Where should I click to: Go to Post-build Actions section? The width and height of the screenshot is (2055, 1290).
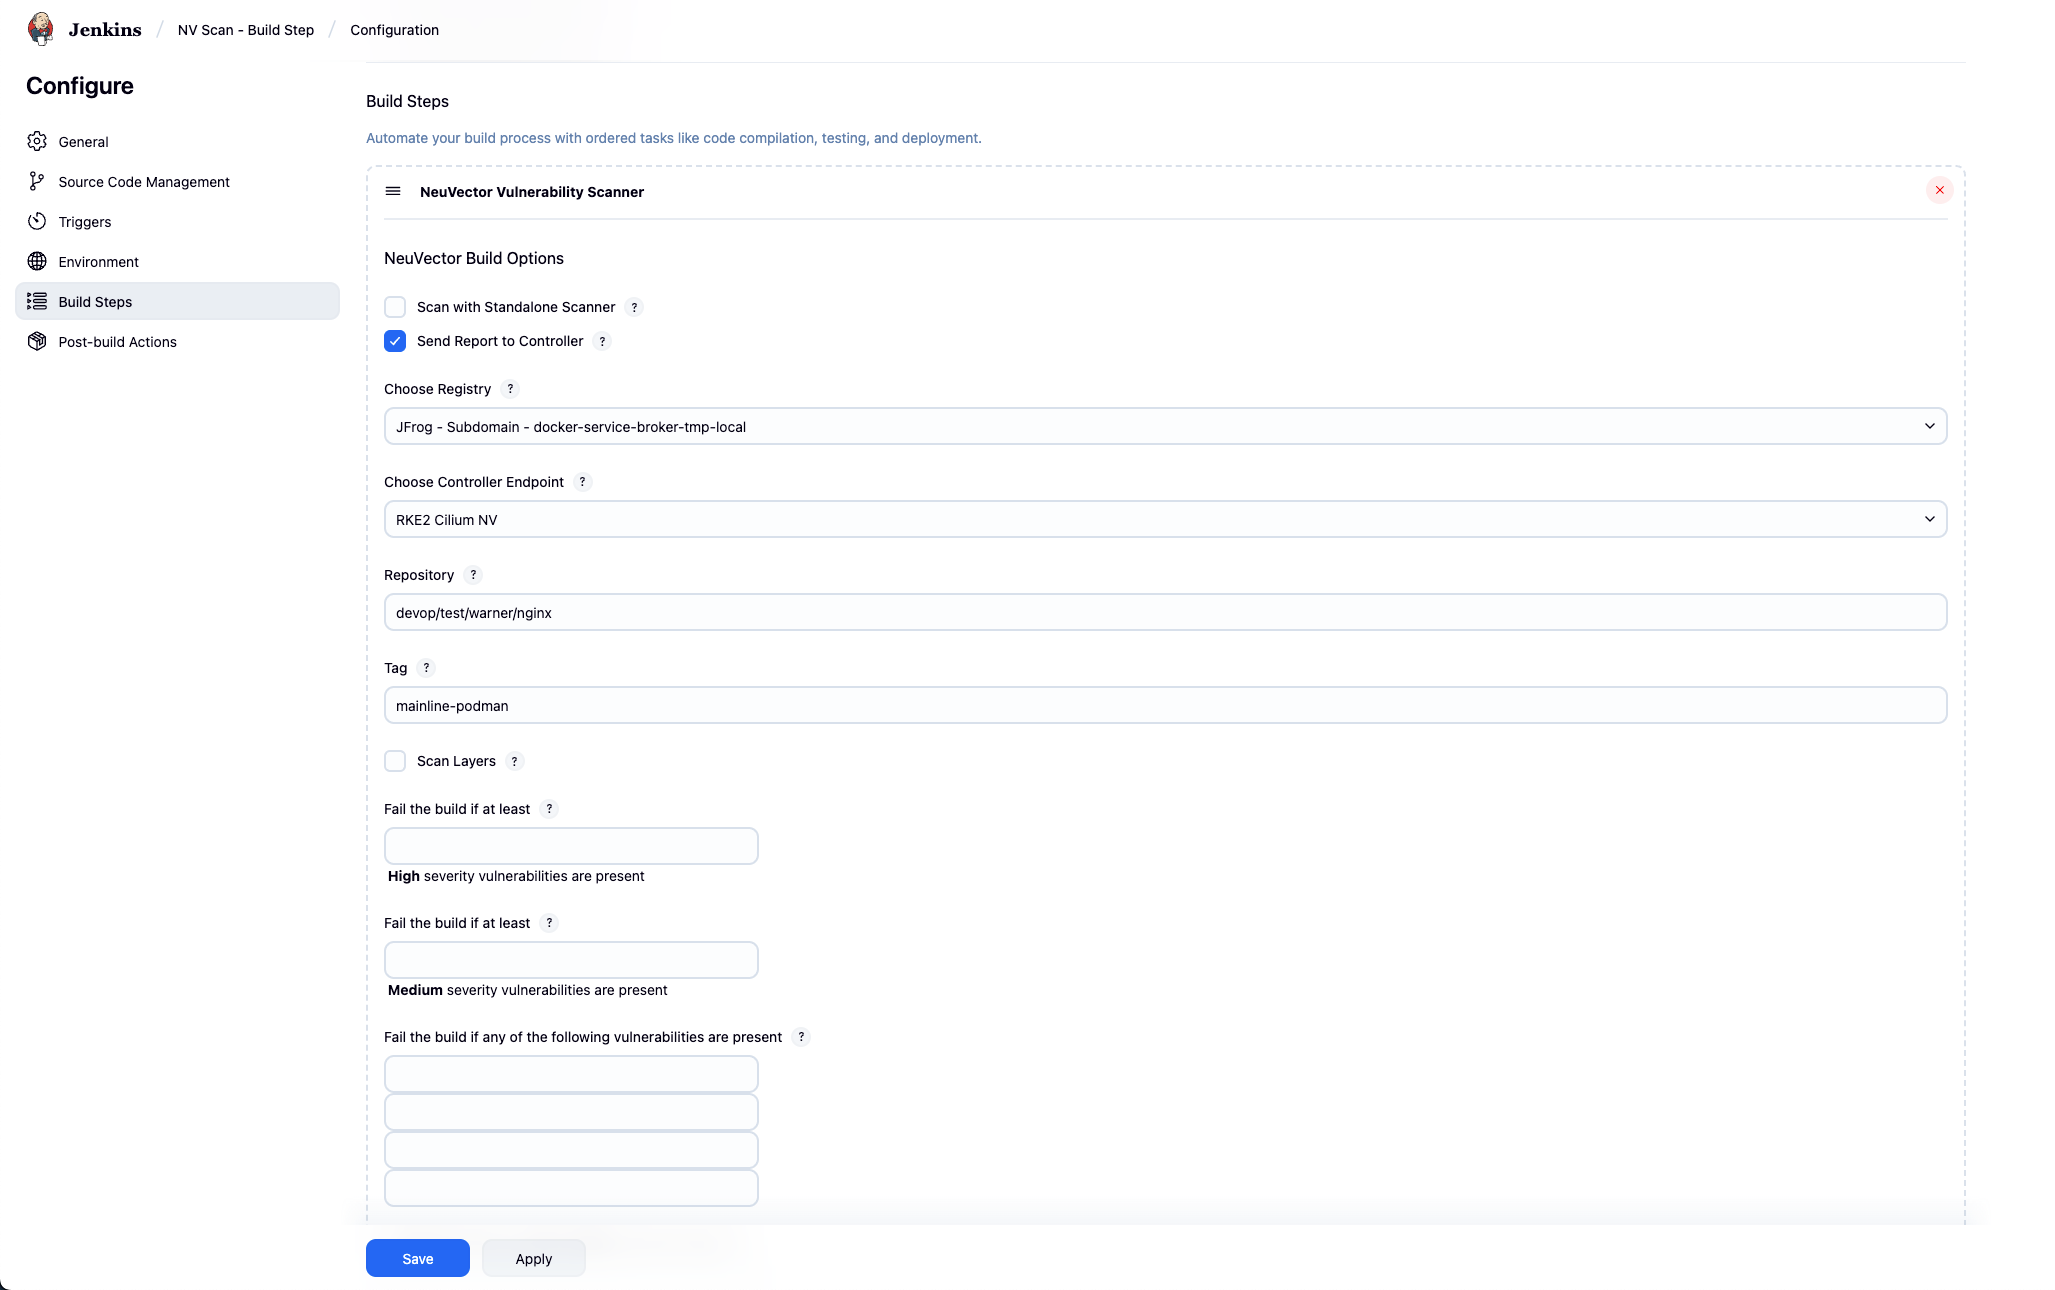117,342
